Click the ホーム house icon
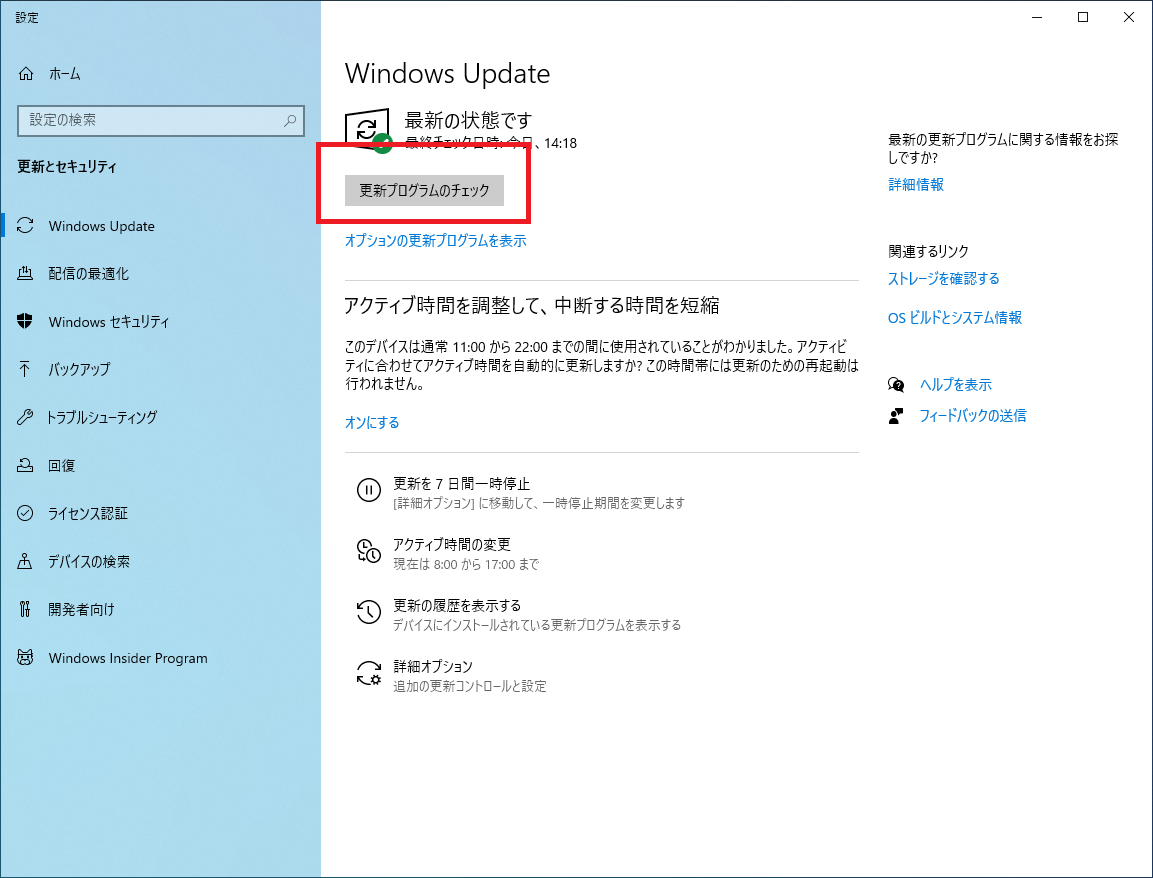The width and height of the screenshot is (1153, 878). [26, 74]
